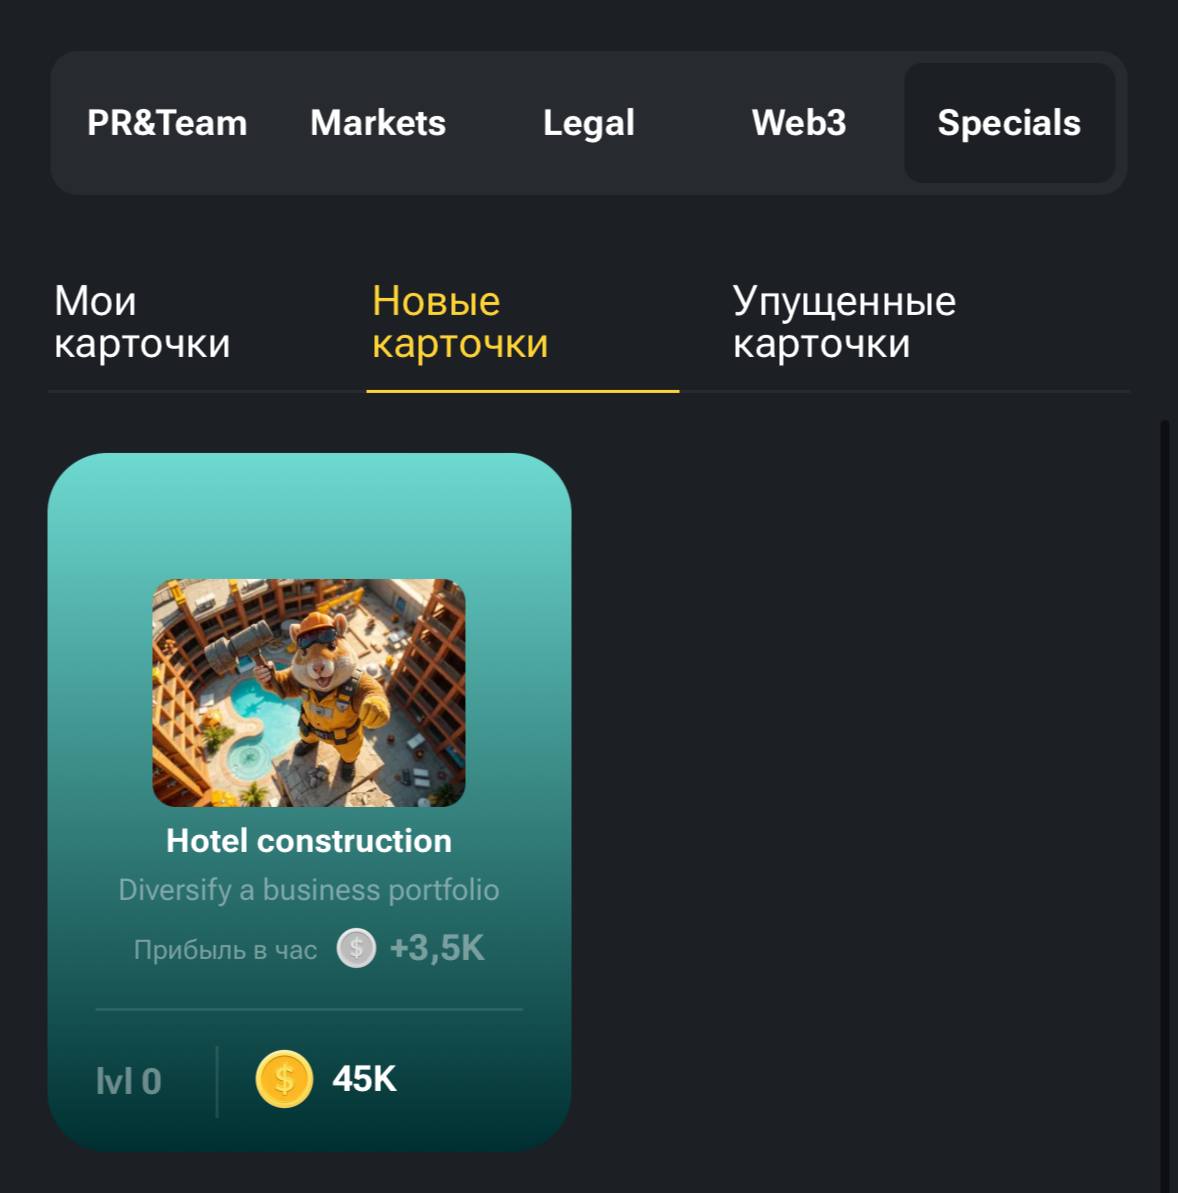Screen dimensions: 1178x1193
Task: Click the hamster construction thumbnail image
Action: (308, 692)
